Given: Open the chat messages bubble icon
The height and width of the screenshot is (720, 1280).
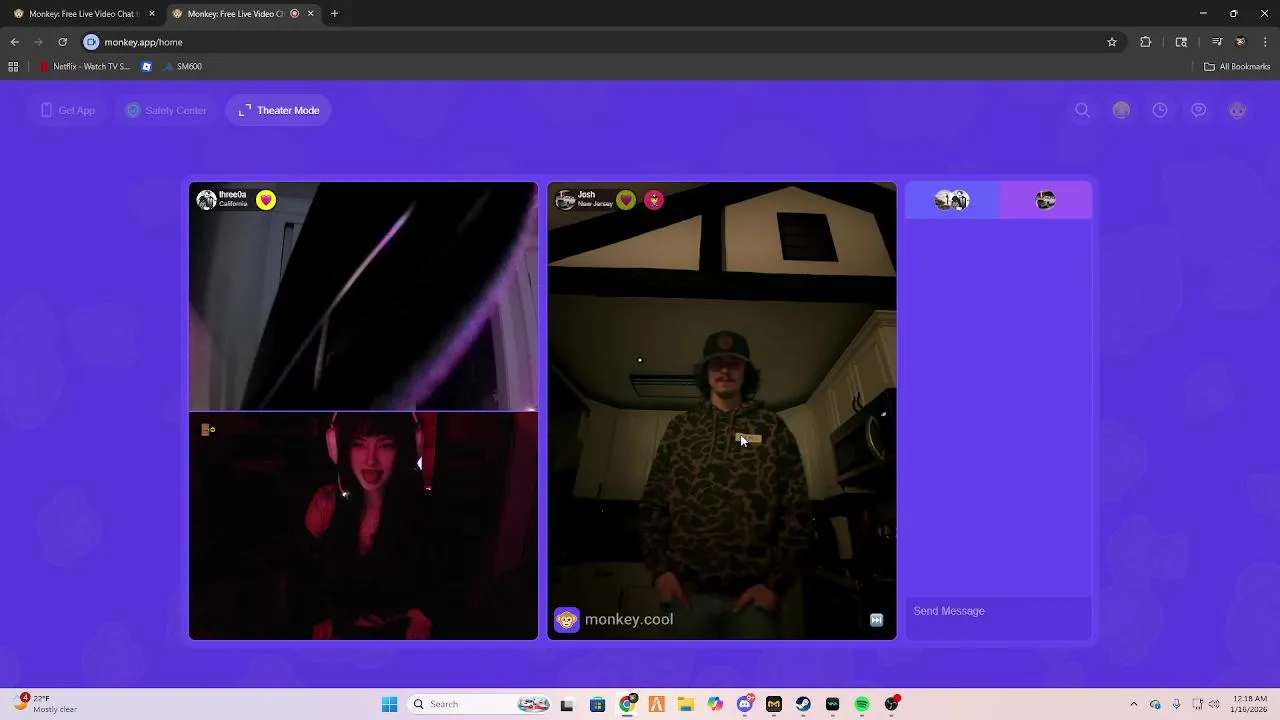Looking at the screenshot, I should pos(1198,110).
